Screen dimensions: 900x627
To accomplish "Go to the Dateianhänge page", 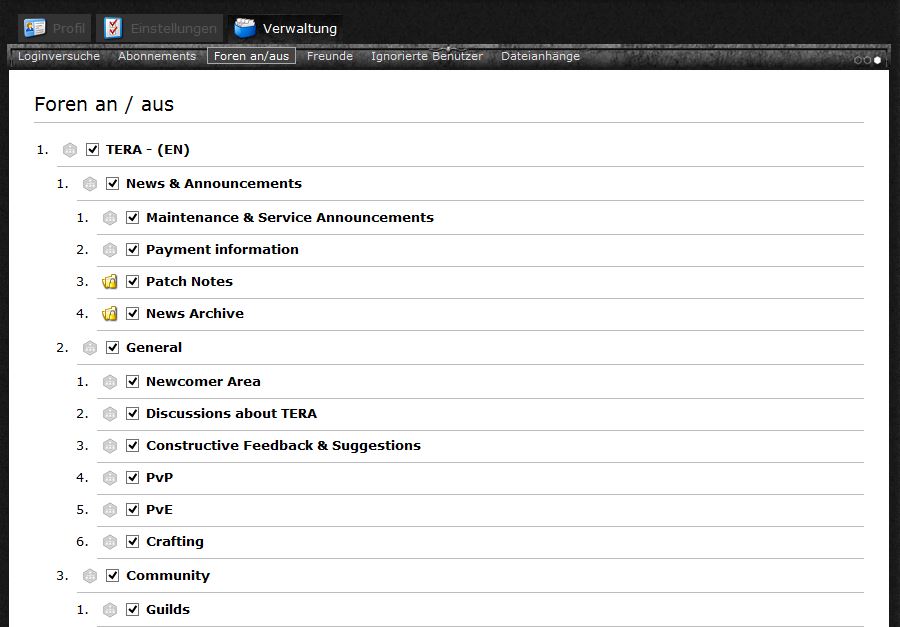I will coord(540,56).
